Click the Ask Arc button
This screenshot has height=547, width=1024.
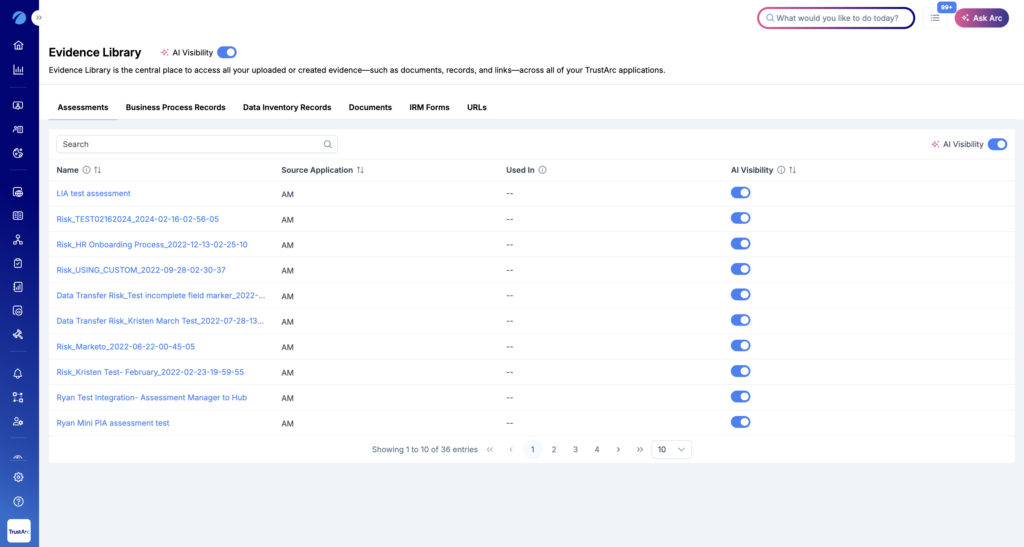click(981, 18)
